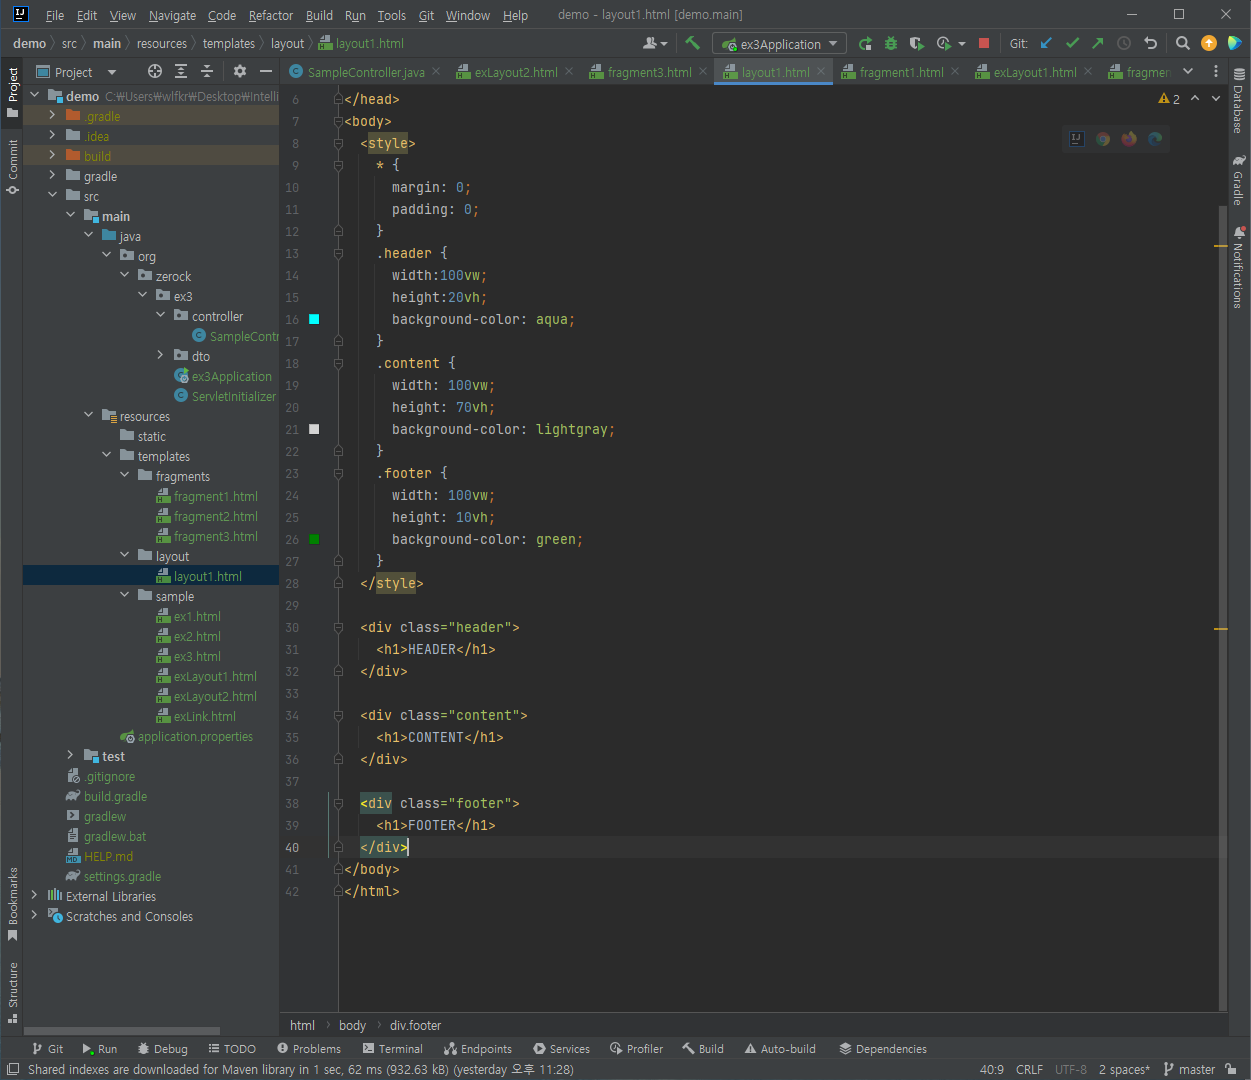This screenshot has height=1080, width=1251.
Task: Open the Tools menu
Action: (x=391, y=15)
